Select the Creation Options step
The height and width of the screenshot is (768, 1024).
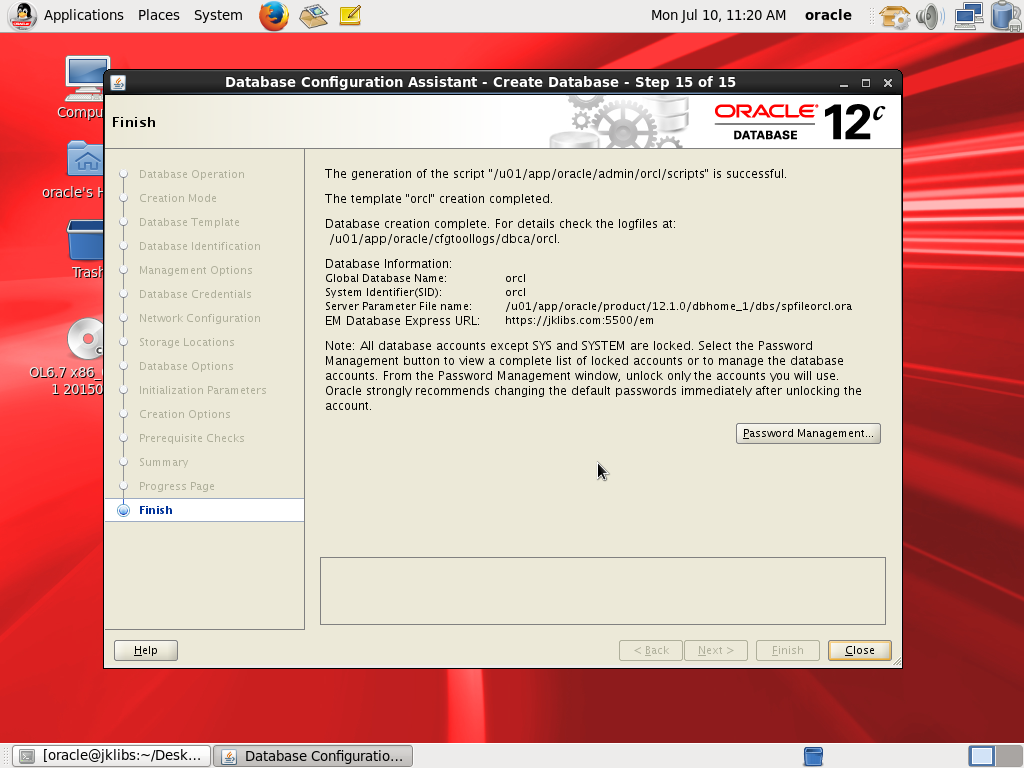coord(184,415)
